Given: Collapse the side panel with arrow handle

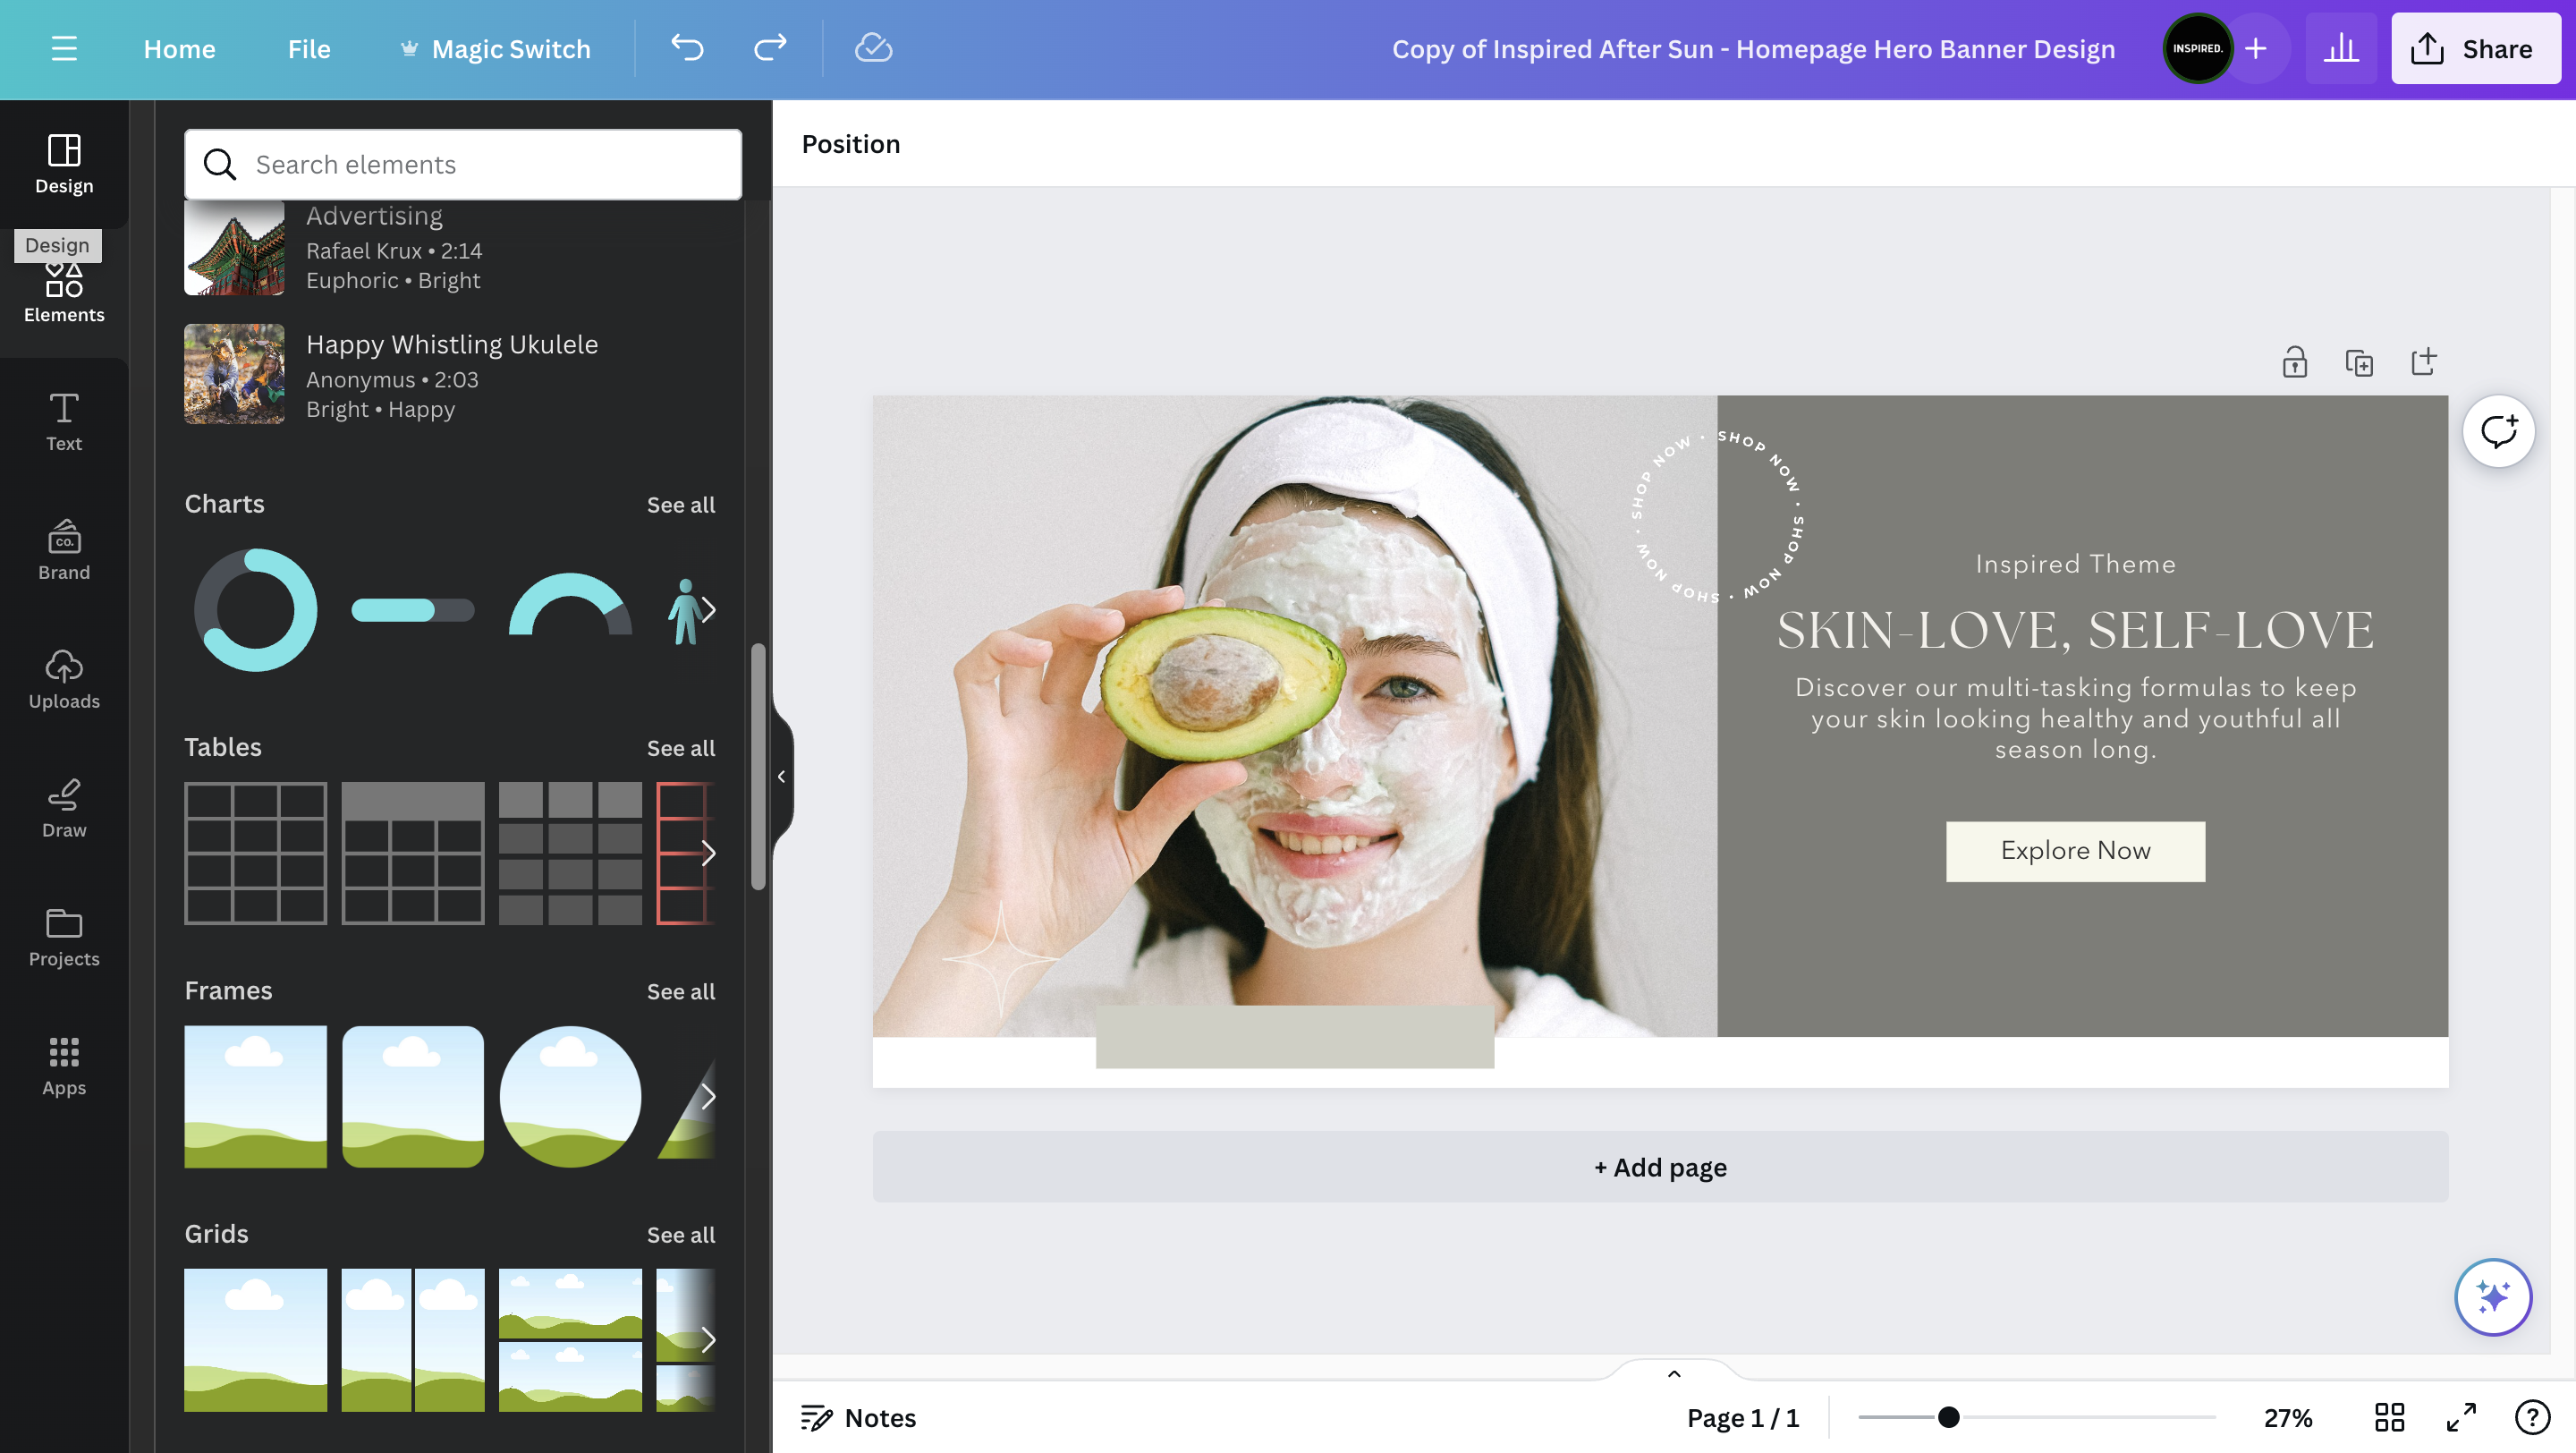Looking at the screenshot, I should pos(781,776).
